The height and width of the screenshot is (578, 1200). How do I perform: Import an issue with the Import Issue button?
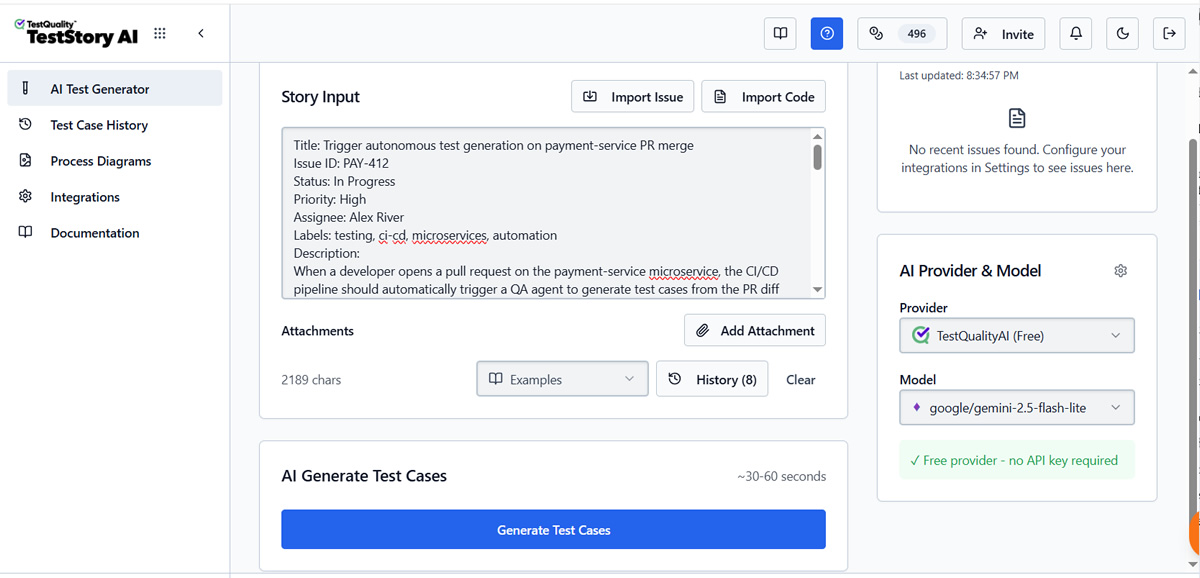click(632, 96)
